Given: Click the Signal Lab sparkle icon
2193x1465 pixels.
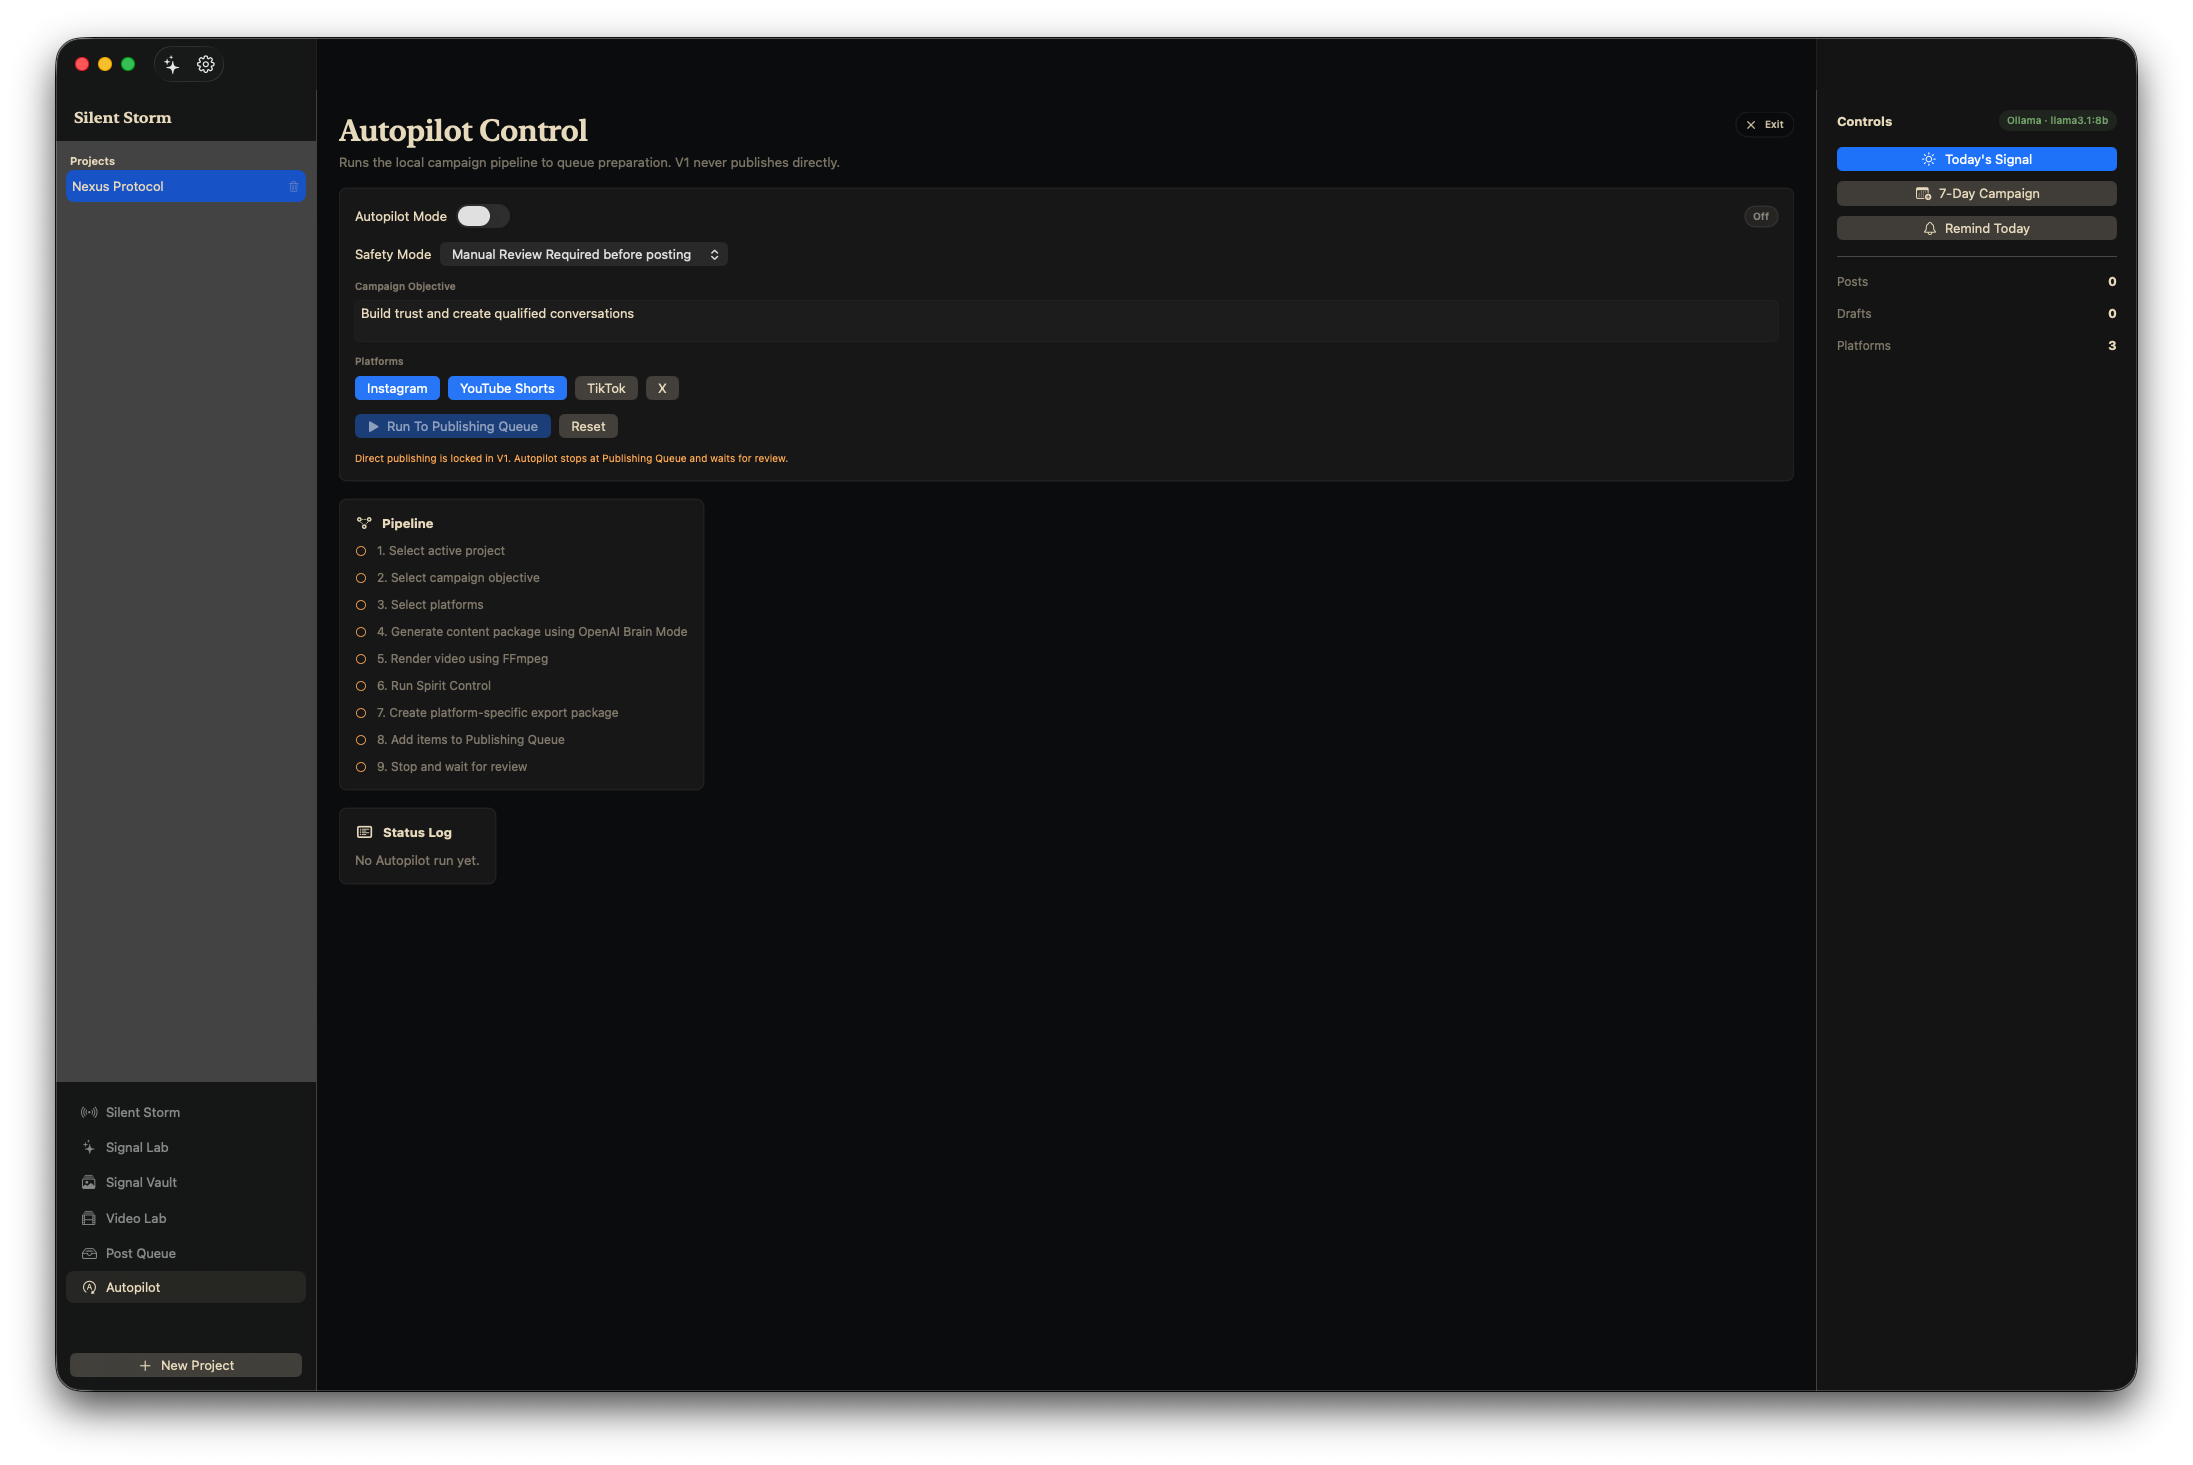Looking at the screenshot, I should (89, 1147).
